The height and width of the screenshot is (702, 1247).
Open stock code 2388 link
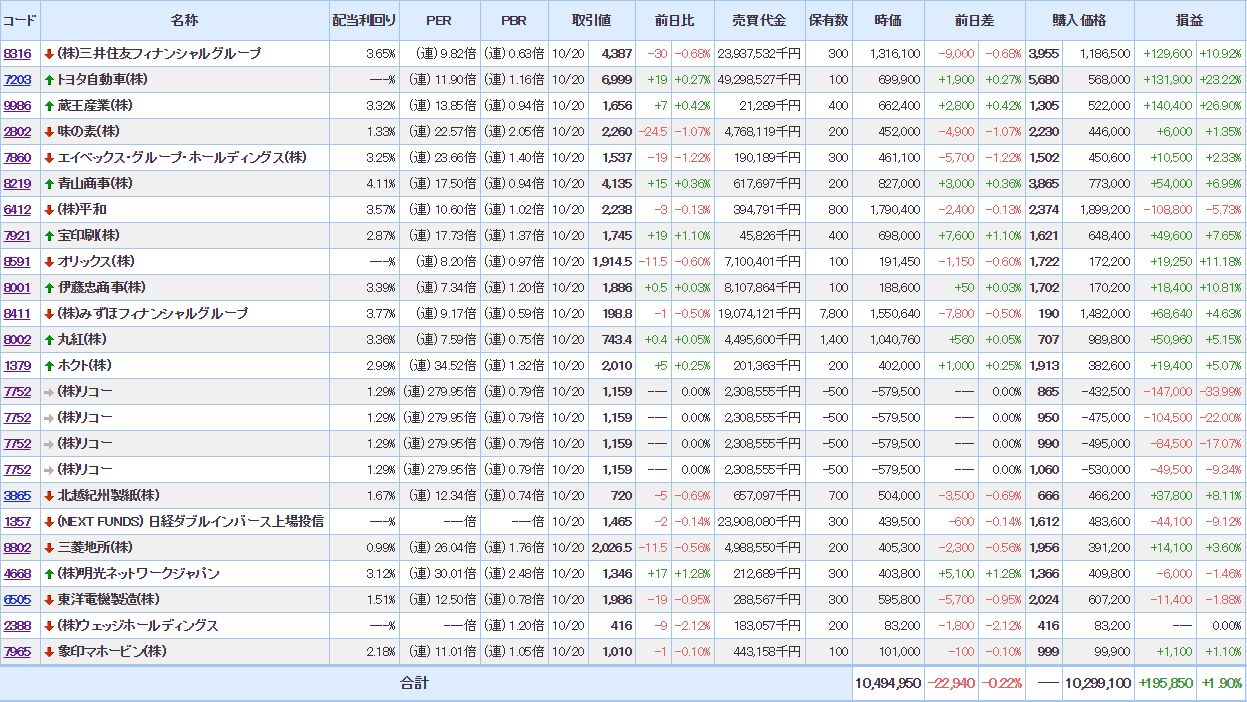tap(17, 626)
